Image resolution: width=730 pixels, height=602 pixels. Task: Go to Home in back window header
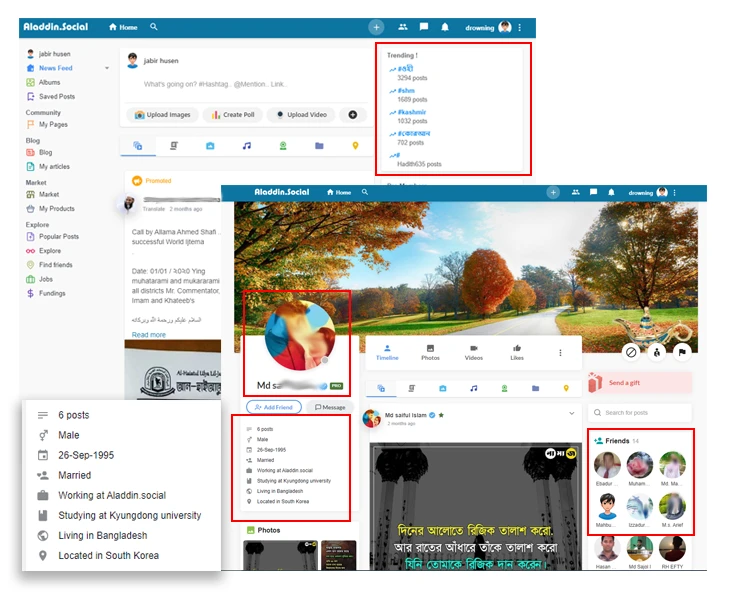click(123, 27)
